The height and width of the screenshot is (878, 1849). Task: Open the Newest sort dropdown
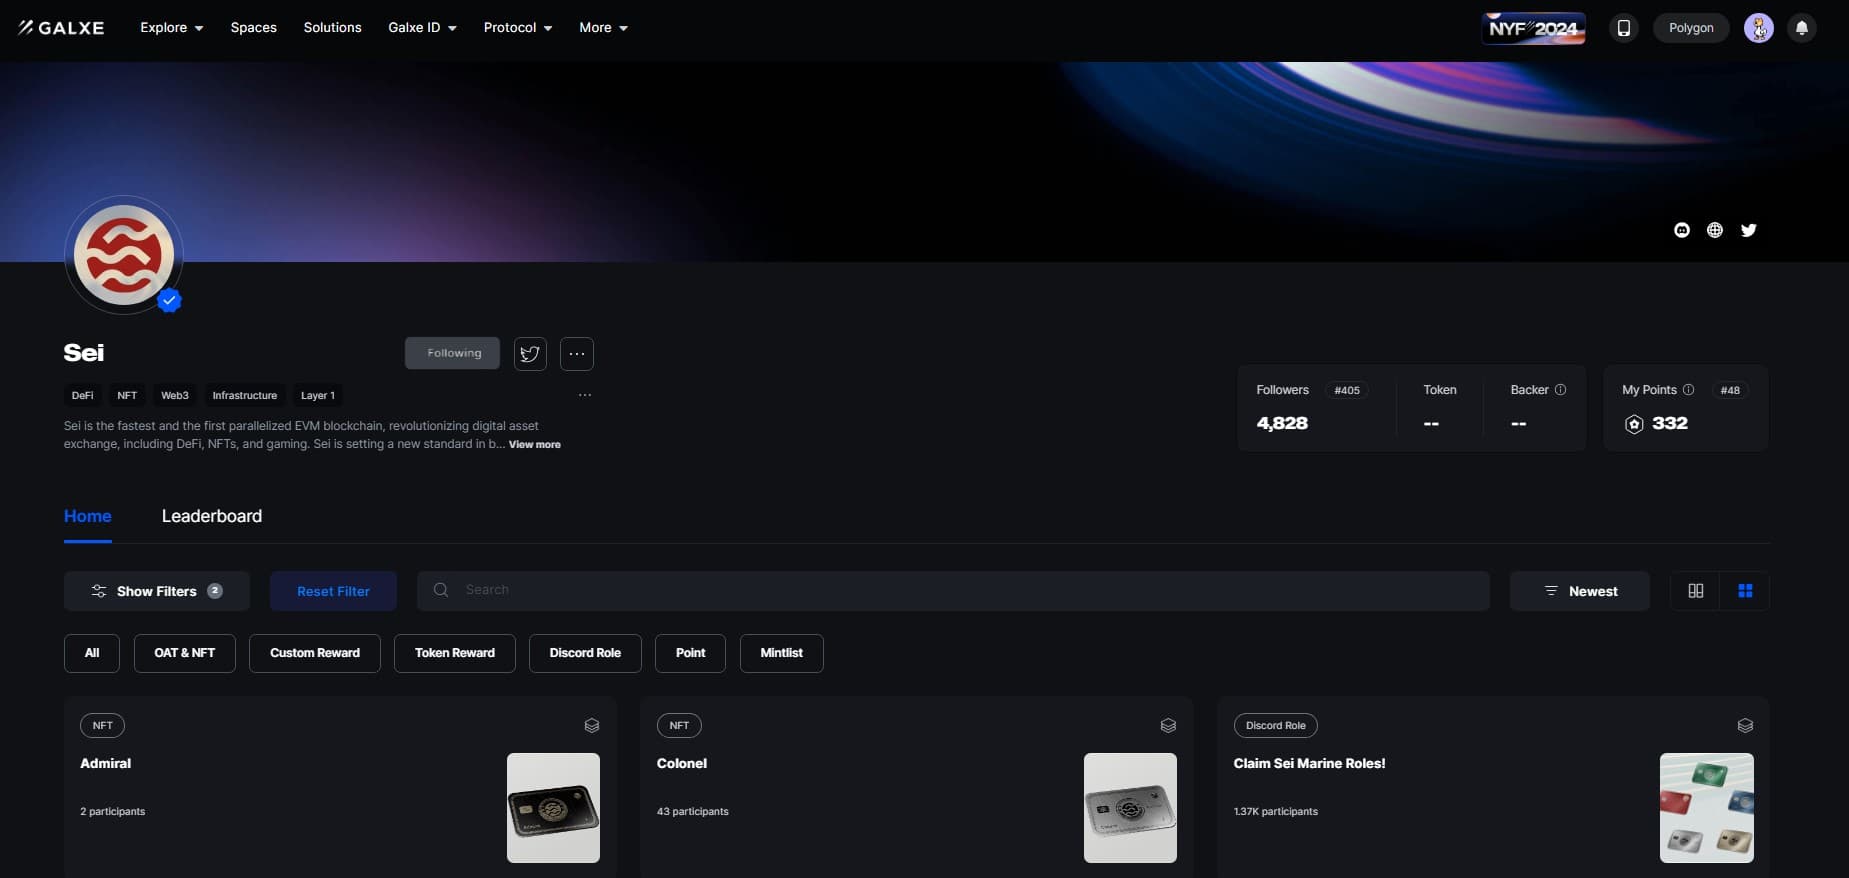point(1580,591)
